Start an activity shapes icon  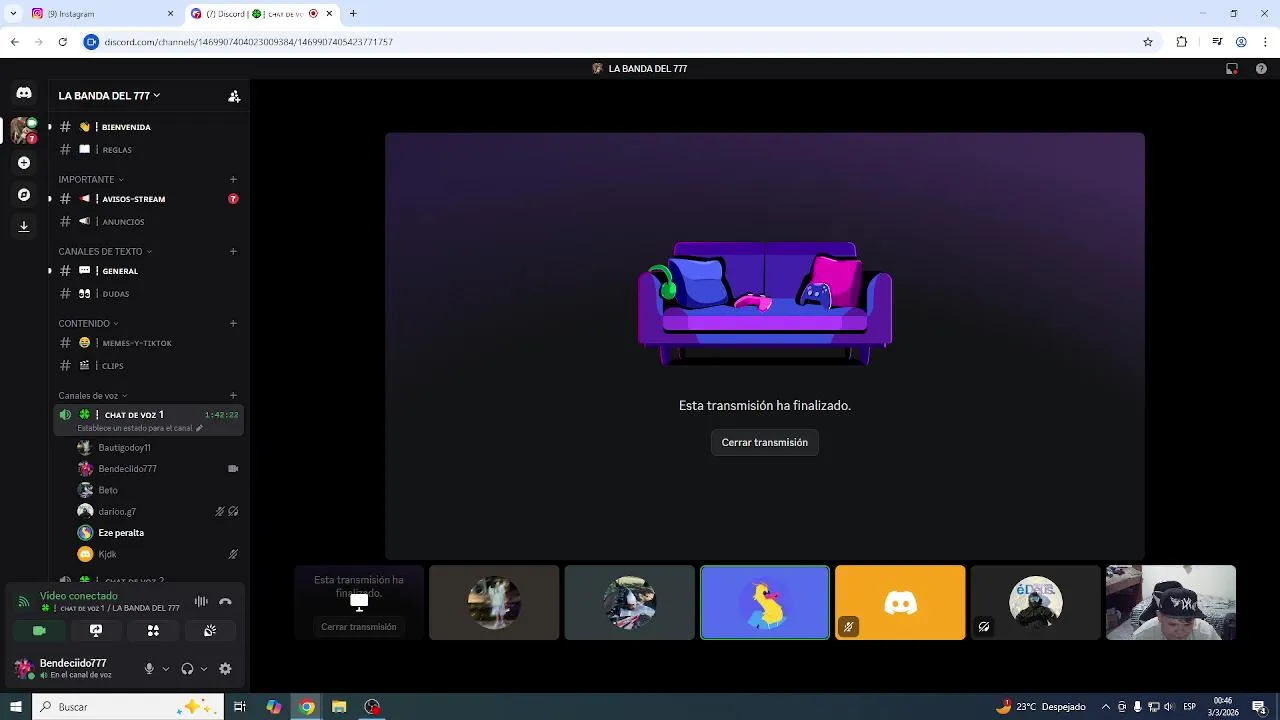(x=153, y=631)
